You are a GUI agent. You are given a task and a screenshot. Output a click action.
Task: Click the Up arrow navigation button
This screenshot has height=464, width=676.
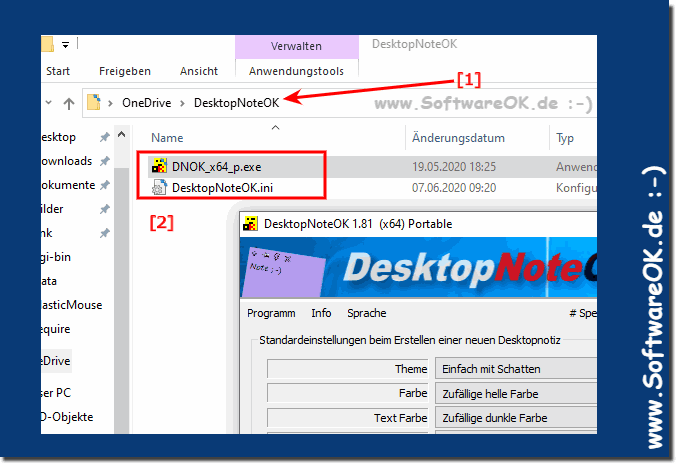click(x=69, y=103)
